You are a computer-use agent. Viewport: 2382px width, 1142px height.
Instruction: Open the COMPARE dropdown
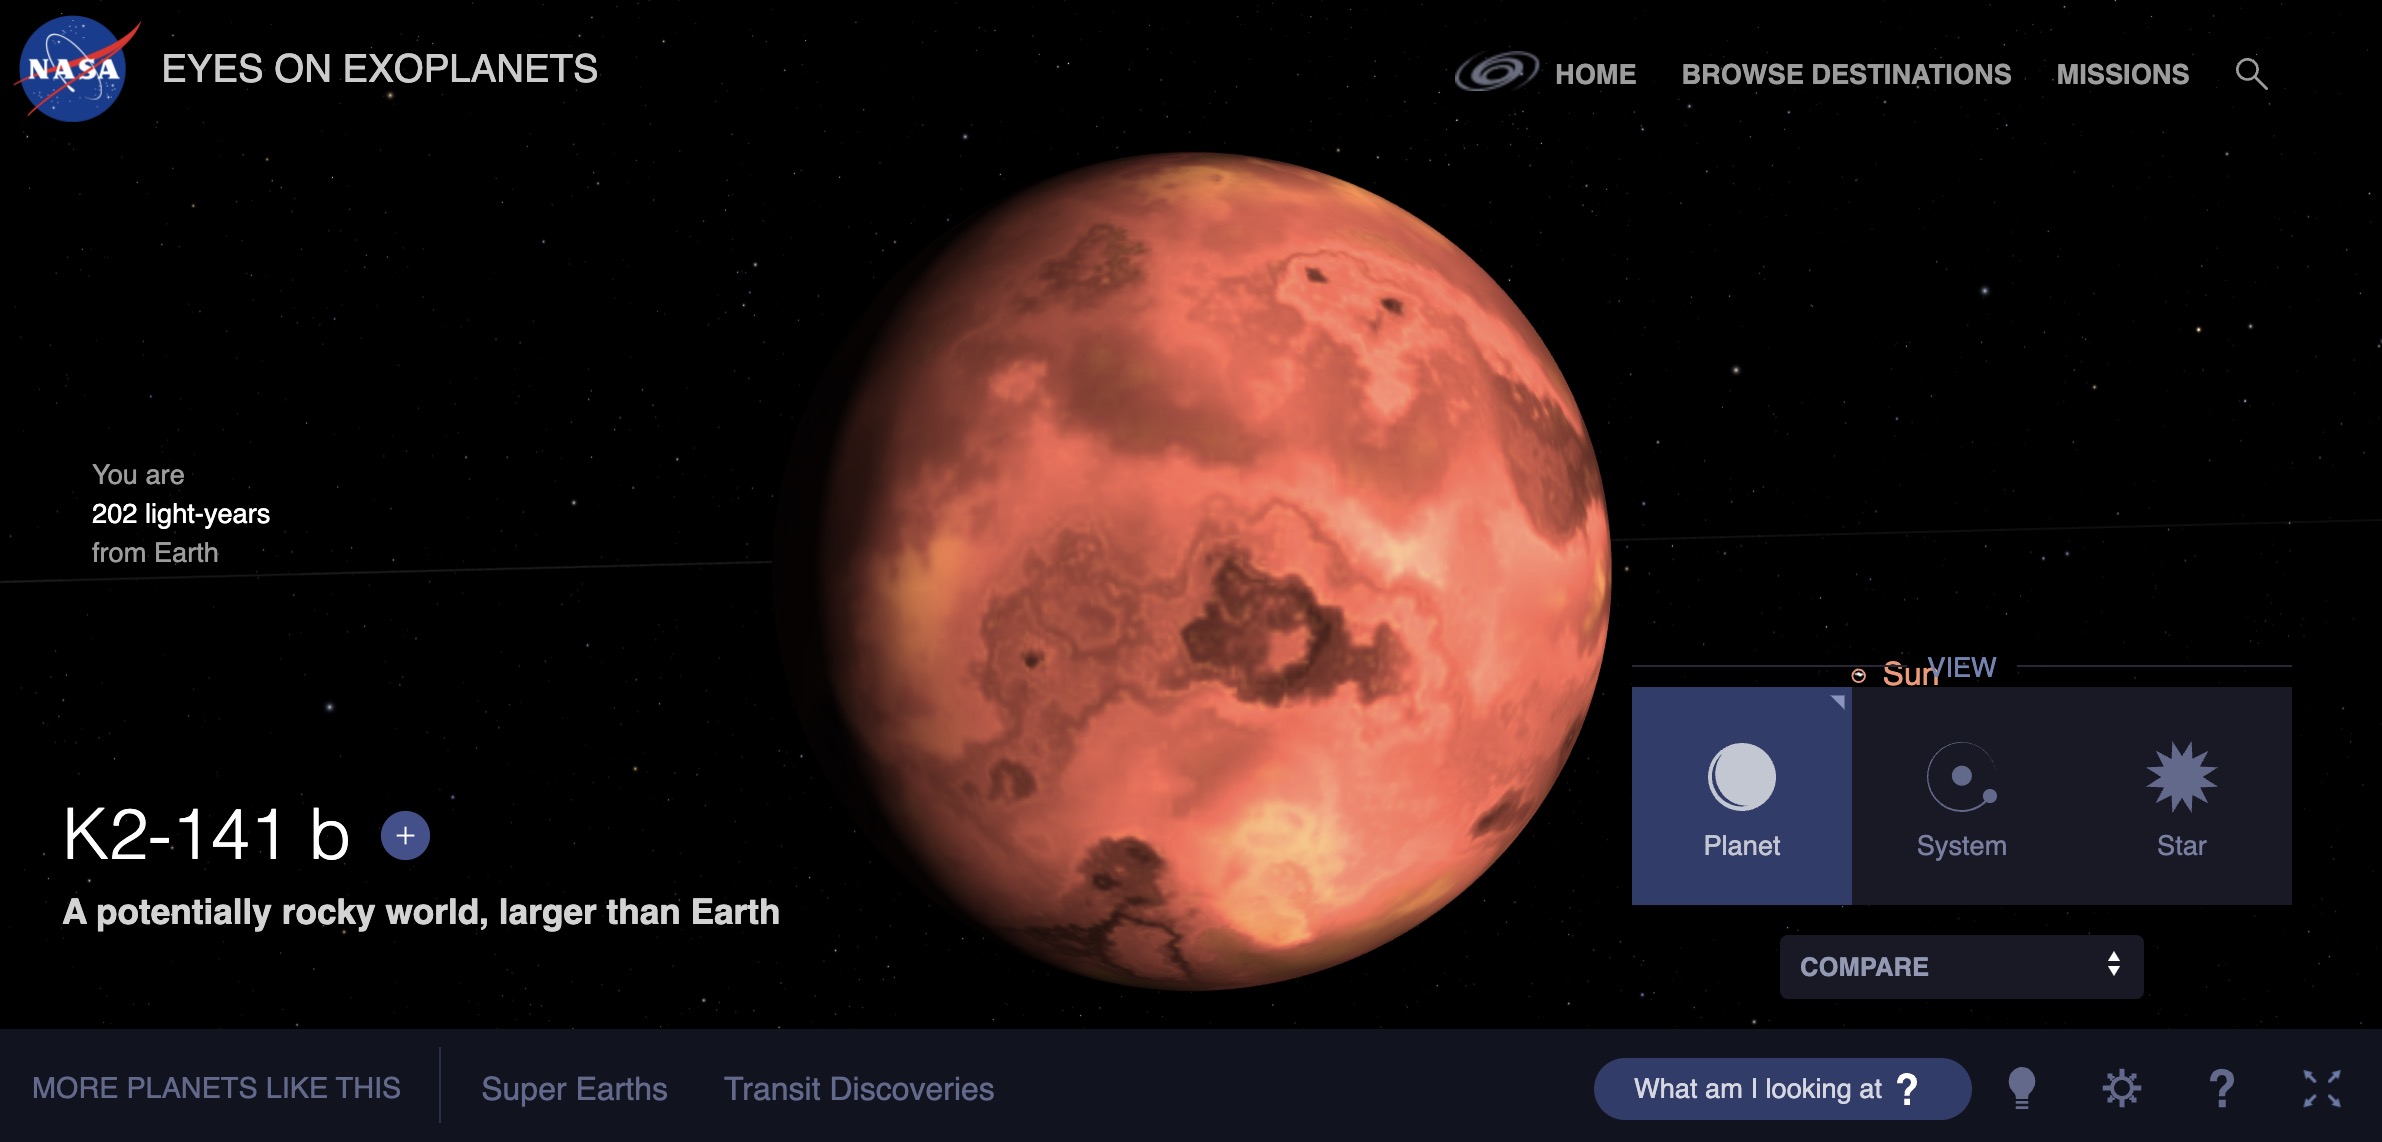pyautogui.click(x=1961, y=966)
